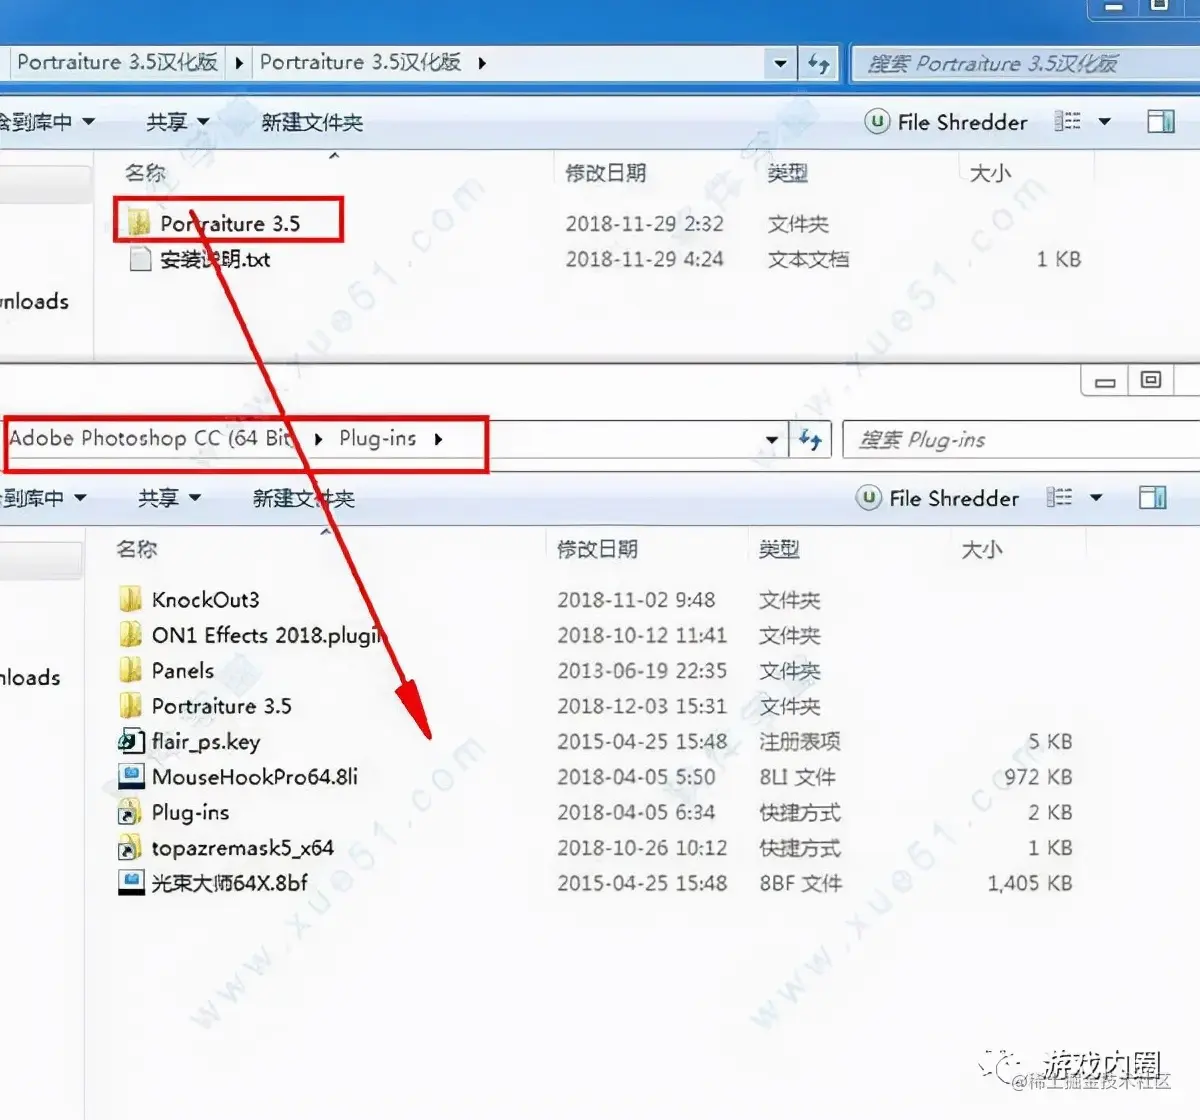The height and width of the screenshot is (1120, 1200).
Task: Change view icon in top window toolbar
Action: click(x=1068, y=122)
